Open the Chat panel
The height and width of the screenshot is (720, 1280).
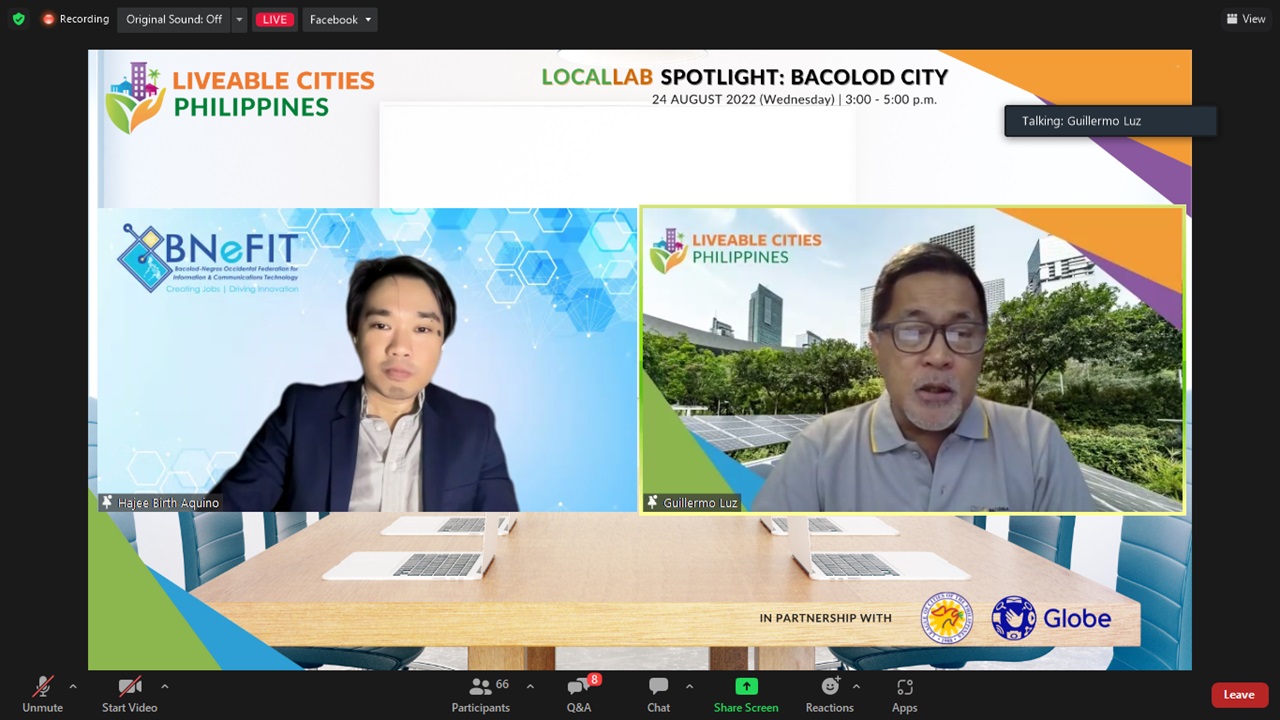coord(658,695)
